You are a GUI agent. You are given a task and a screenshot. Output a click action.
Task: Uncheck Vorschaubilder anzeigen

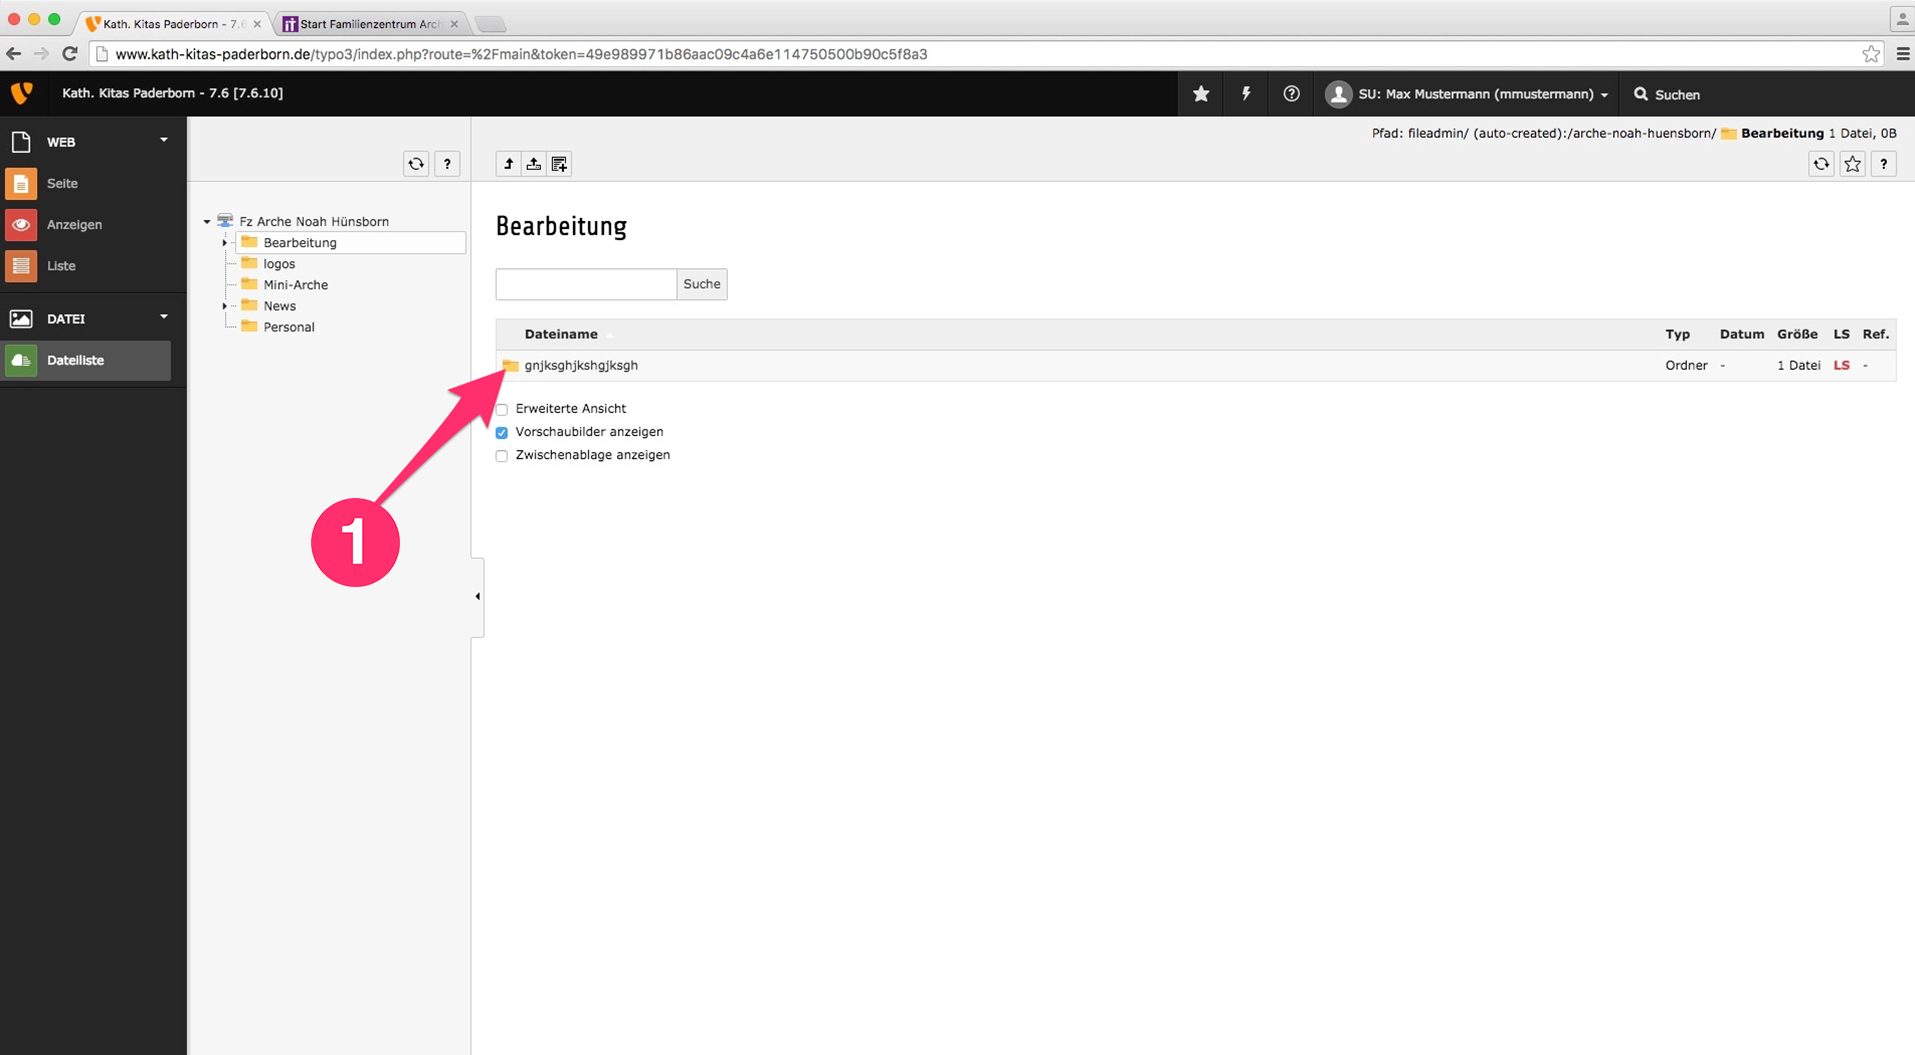(502, 433)
